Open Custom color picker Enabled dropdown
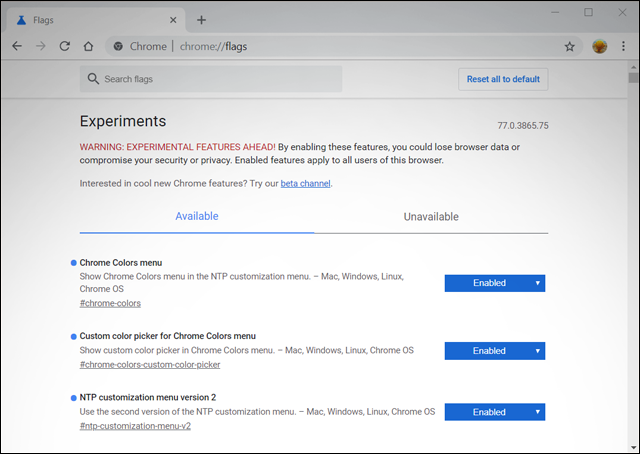Image resolution: width=640 pixels, height=454 pixels. click(495, 351)
